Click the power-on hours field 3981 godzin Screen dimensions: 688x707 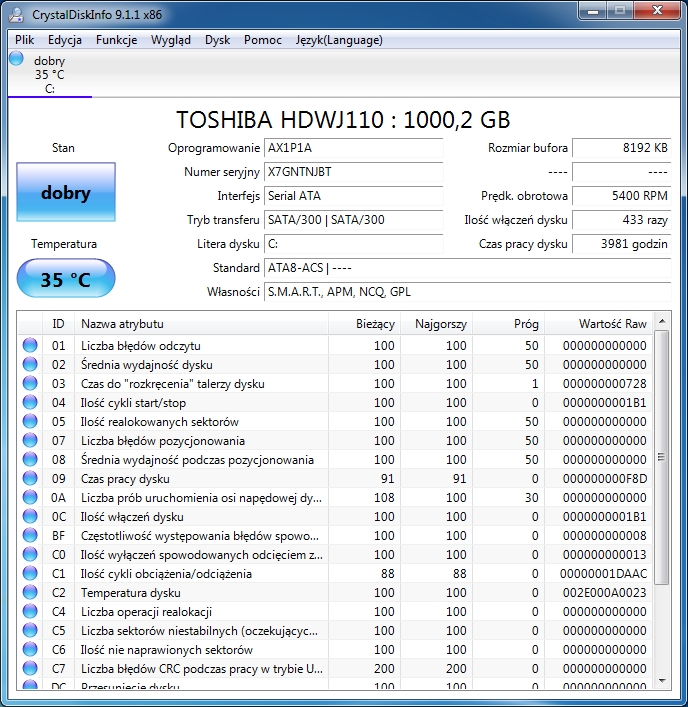click(622, 244)
